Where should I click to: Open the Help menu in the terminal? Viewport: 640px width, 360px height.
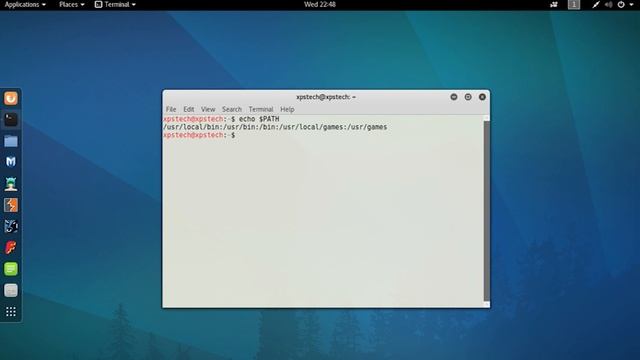[287, 109]
